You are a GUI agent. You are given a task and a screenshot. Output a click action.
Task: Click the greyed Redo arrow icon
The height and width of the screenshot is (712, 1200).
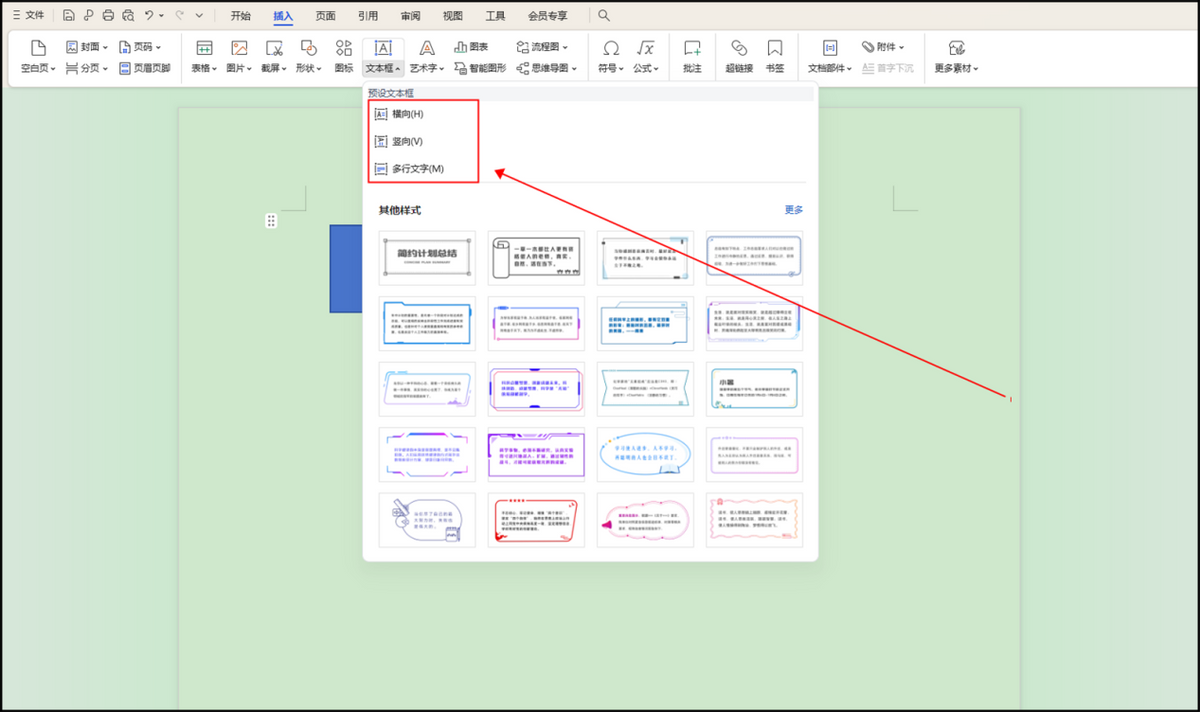point(179,16)
